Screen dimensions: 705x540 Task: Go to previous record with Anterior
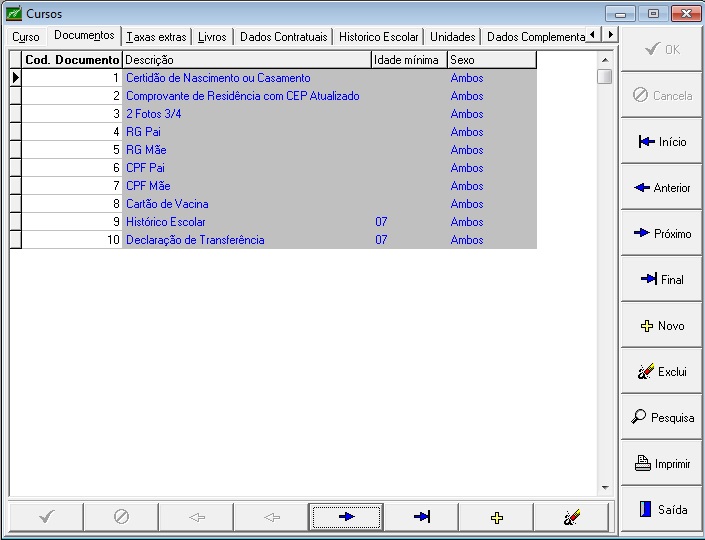(x=662, y=188)
